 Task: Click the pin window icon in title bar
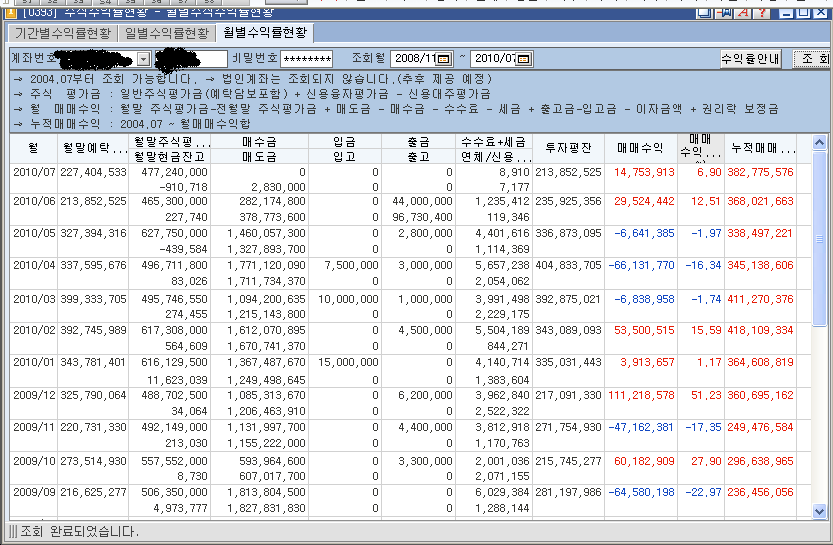725,13
